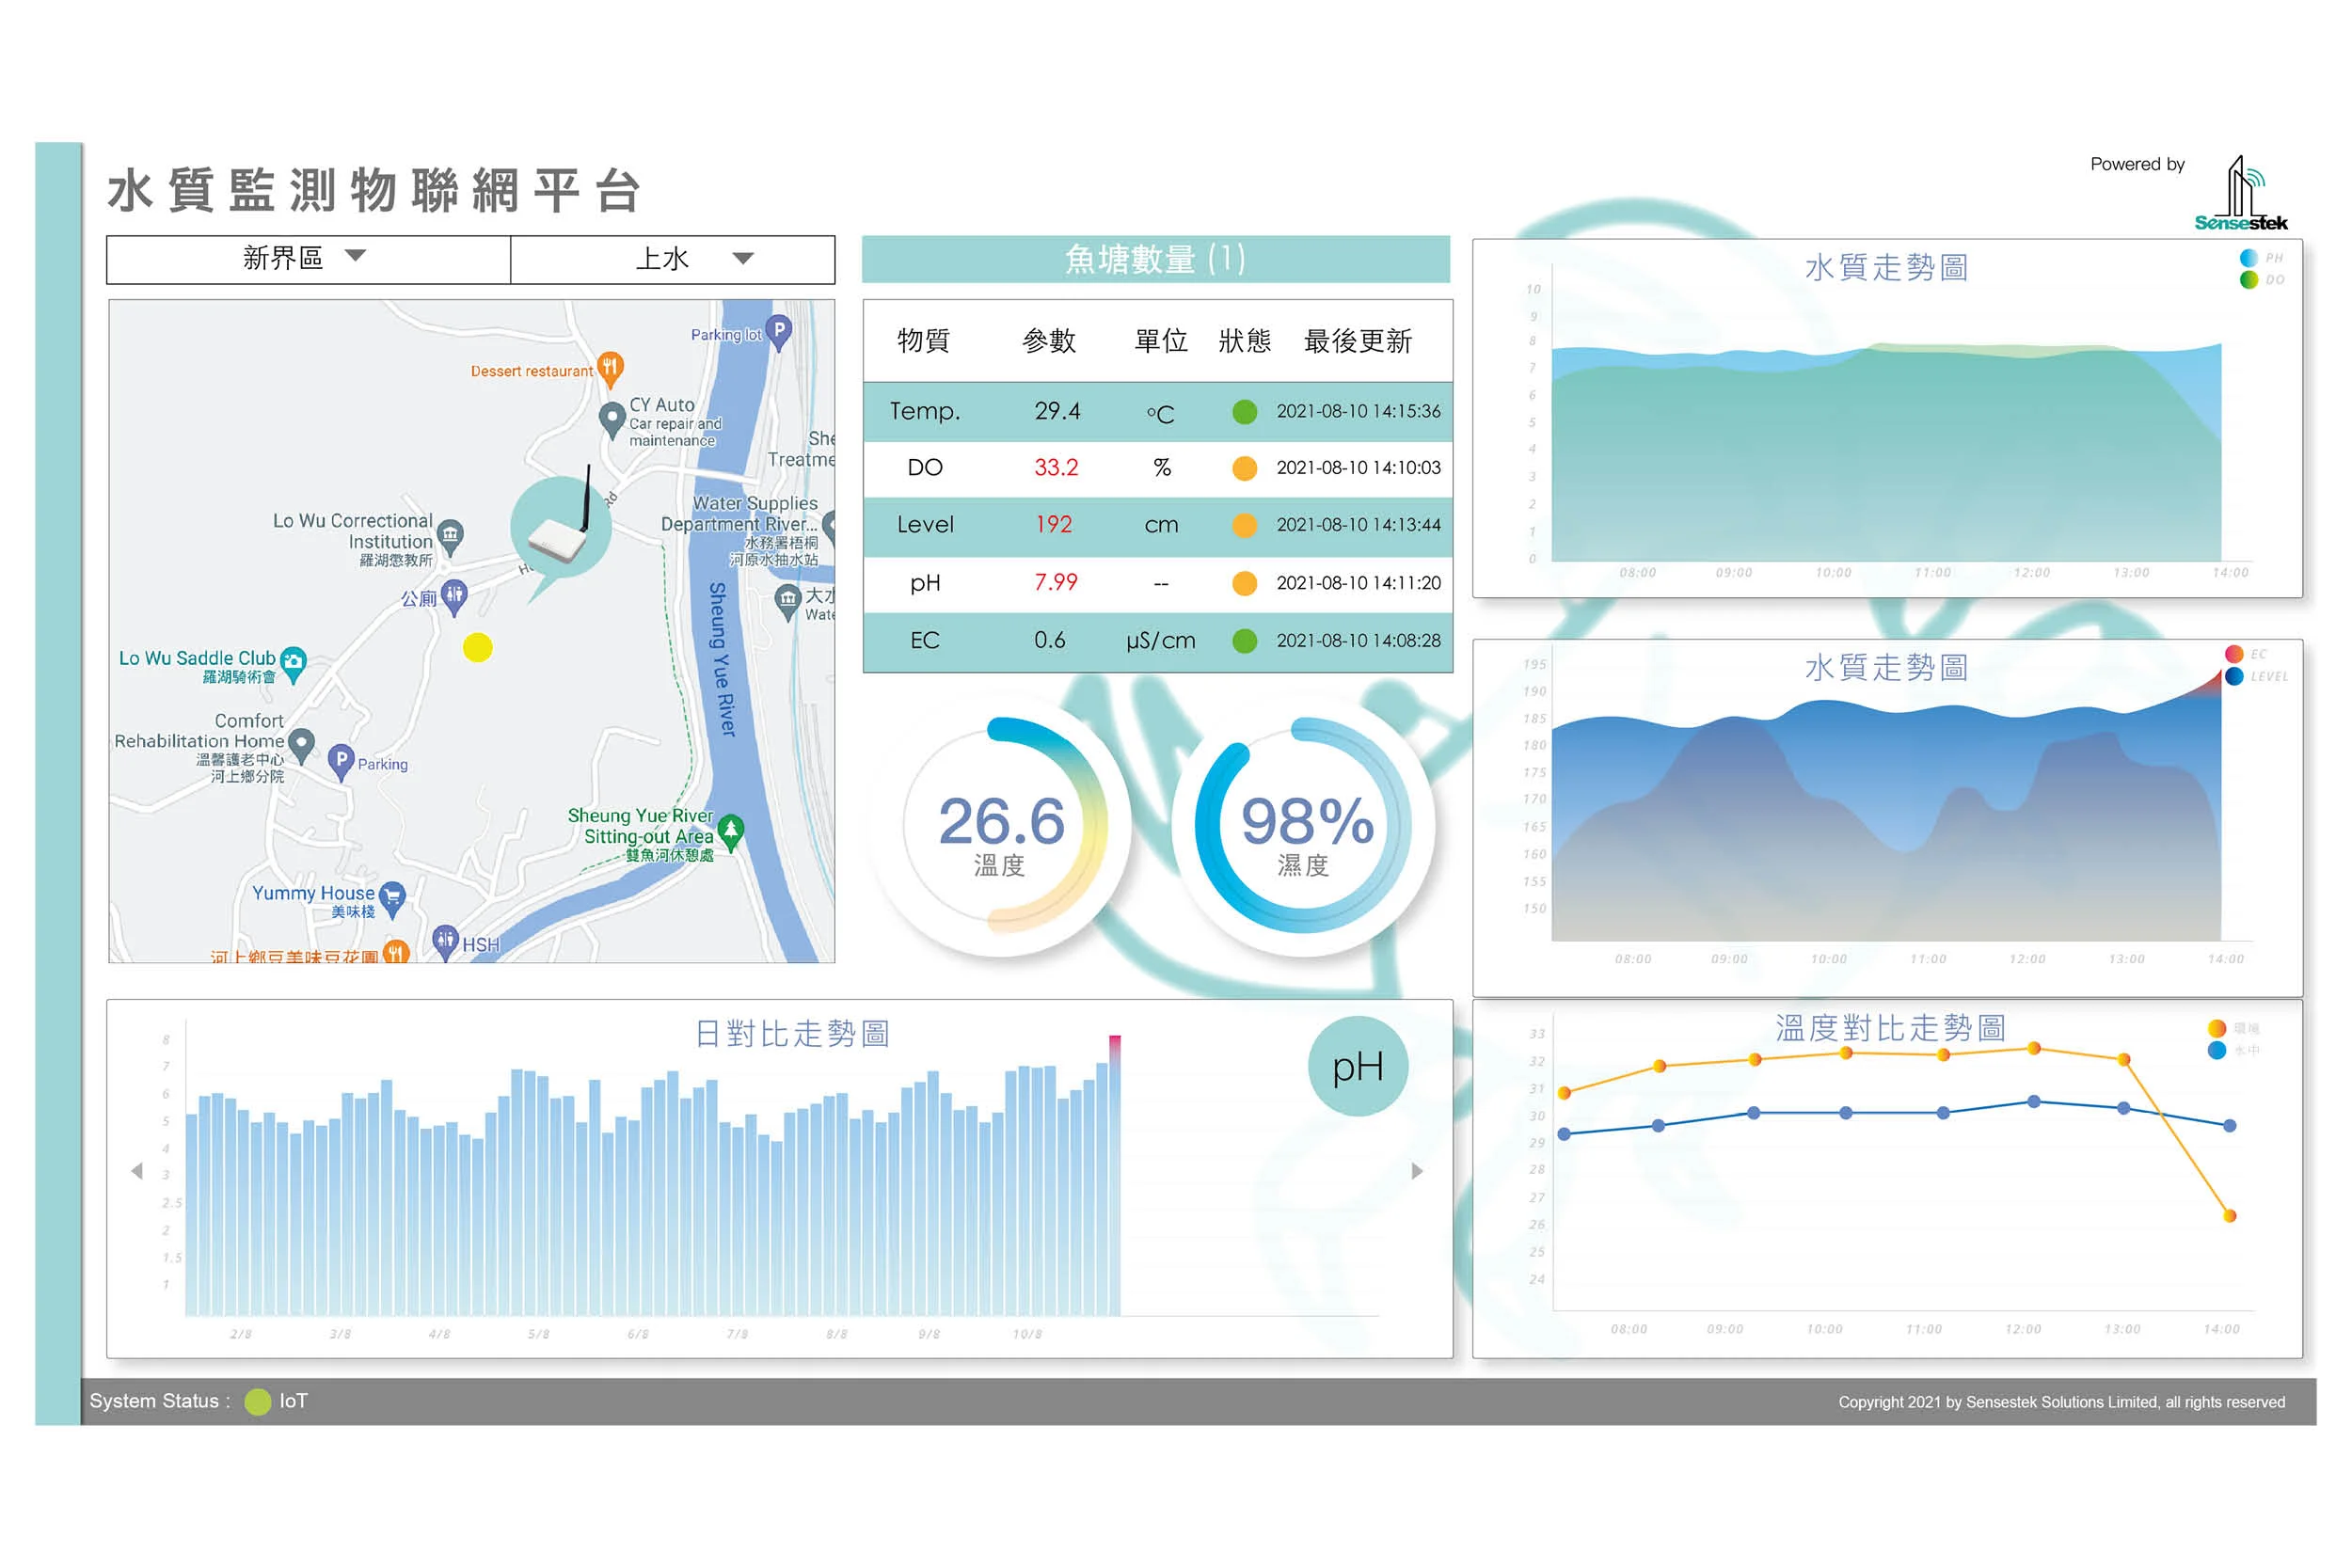
Task: Click the Sheung Yue River Sitting-out Area pin
Action: [x=731, y=830]
